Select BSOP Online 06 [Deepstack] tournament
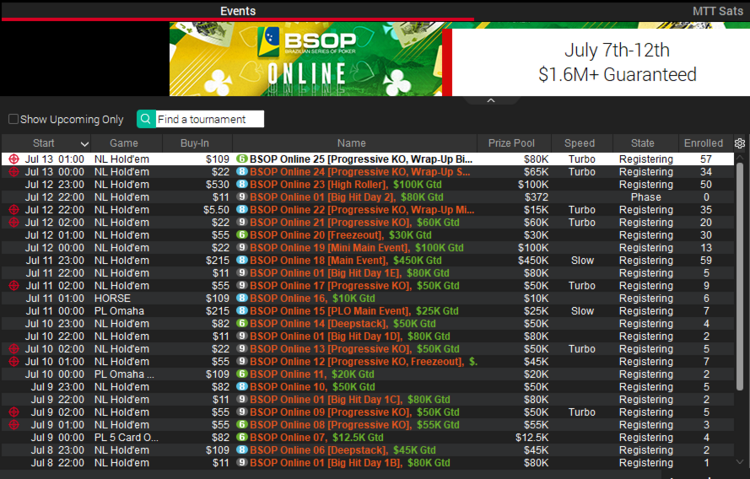Viewport: 750px width, 479px height. tap(367, 450)
